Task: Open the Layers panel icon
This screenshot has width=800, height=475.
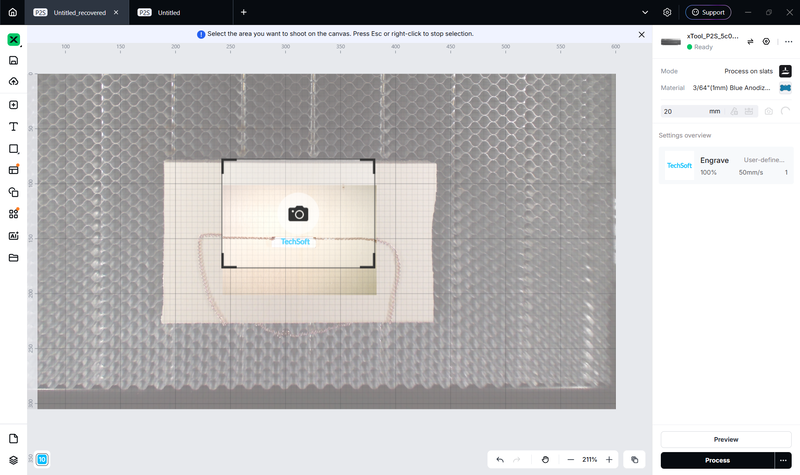Action: click(x=13, y=460)
